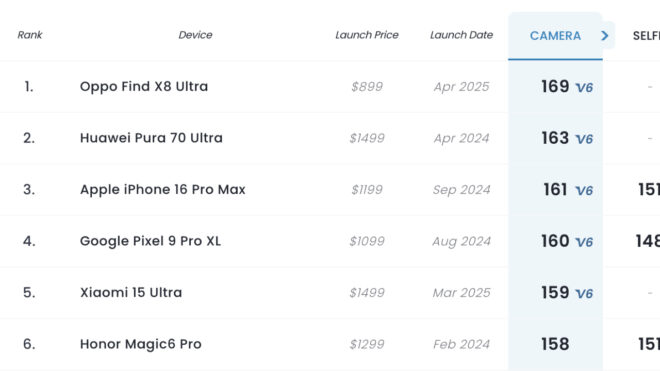The width and height of the screenshot is (660, 371).
Task: Click the V6 badge for Xiaomi 15 Ultra
Action: pyautogui.click(x=584, y=294)
